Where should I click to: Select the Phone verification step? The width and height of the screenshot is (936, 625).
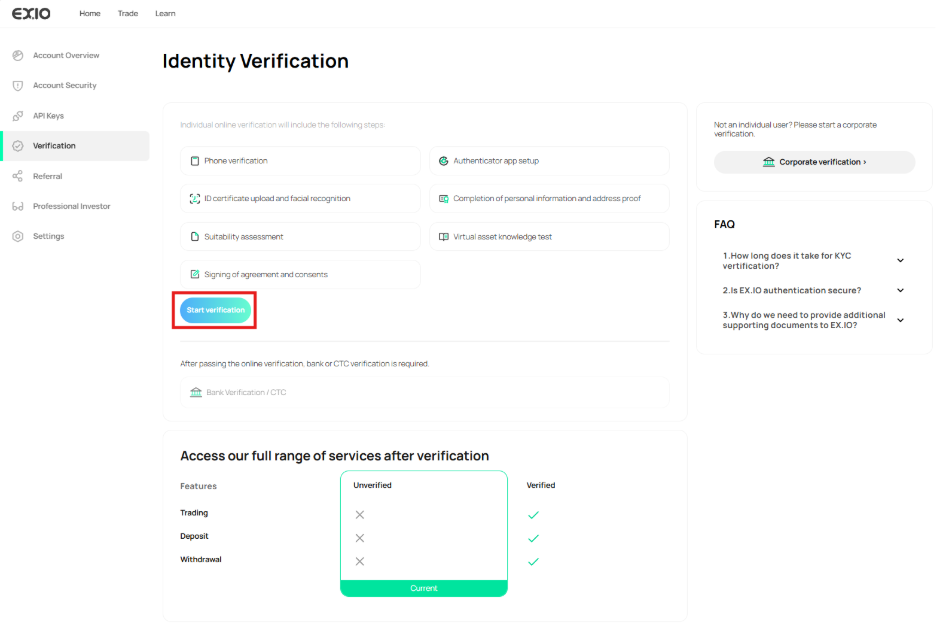(300, 161)
